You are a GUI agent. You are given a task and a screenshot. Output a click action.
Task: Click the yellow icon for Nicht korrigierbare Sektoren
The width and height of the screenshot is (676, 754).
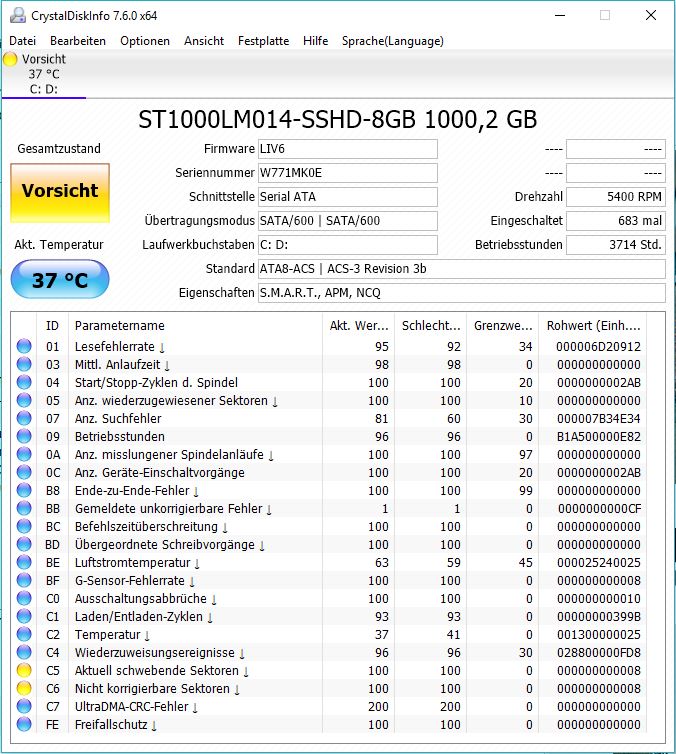click(x=24, y=689)
